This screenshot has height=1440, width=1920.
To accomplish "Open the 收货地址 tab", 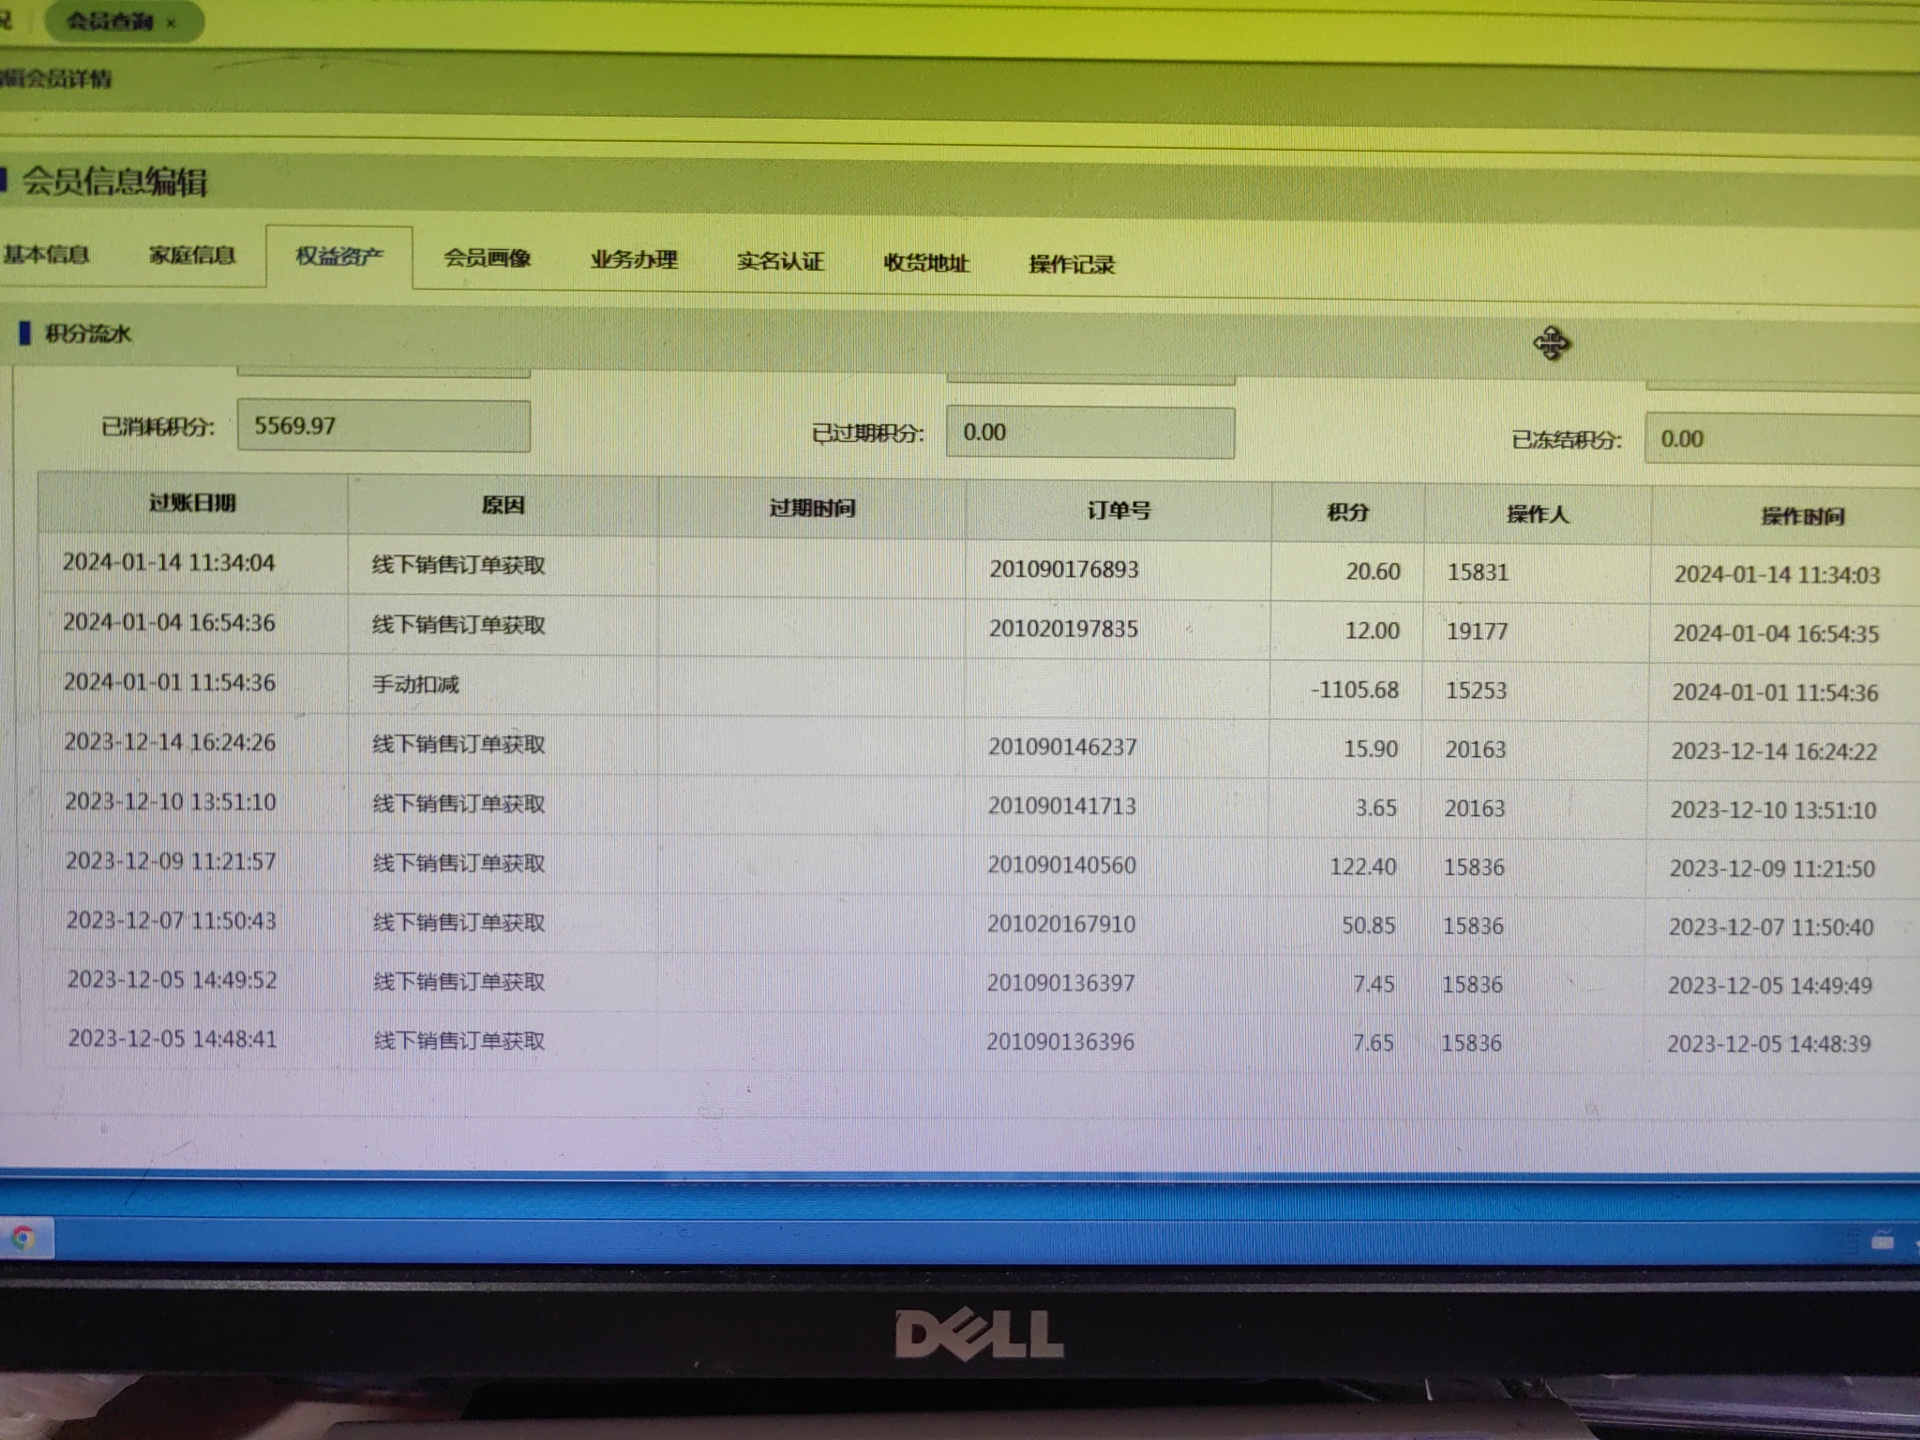I will pos(926,264).
